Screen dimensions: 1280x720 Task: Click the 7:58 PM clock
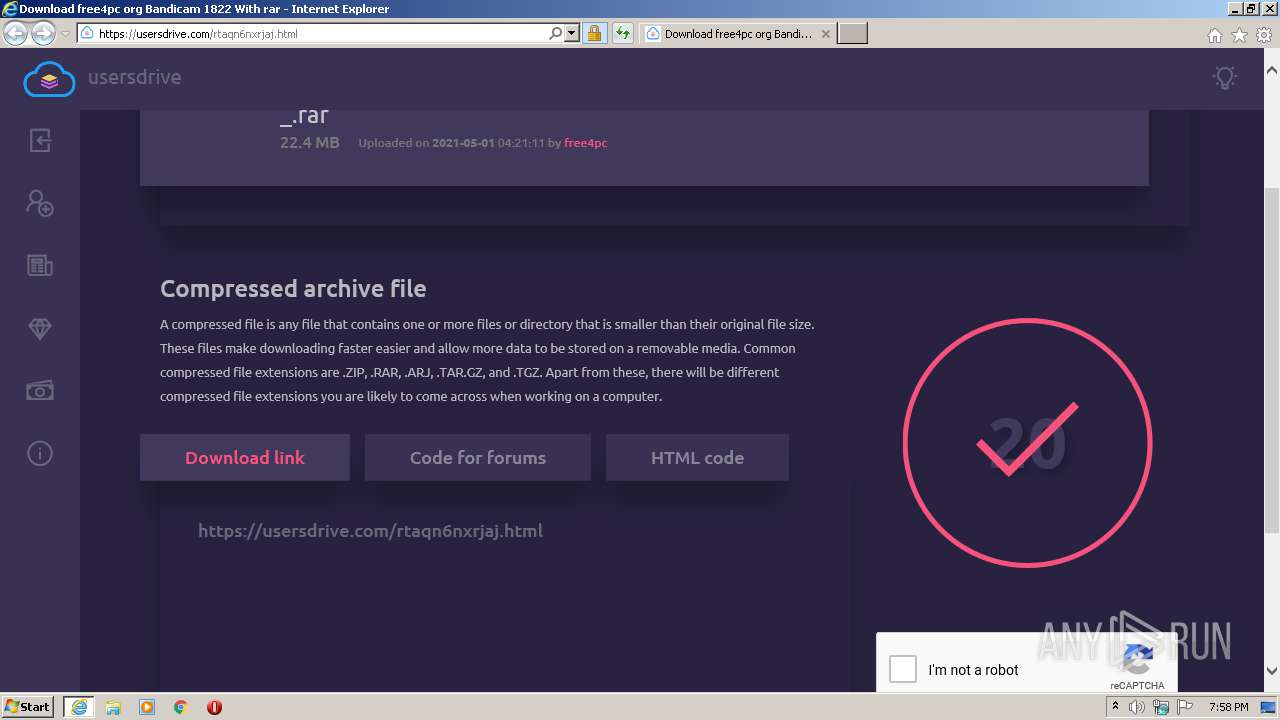1228,707
